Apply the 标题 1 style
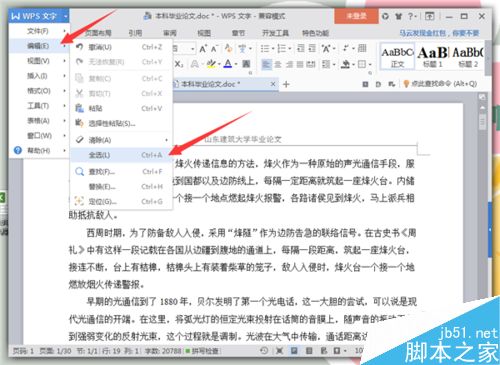 pos(433,56)
